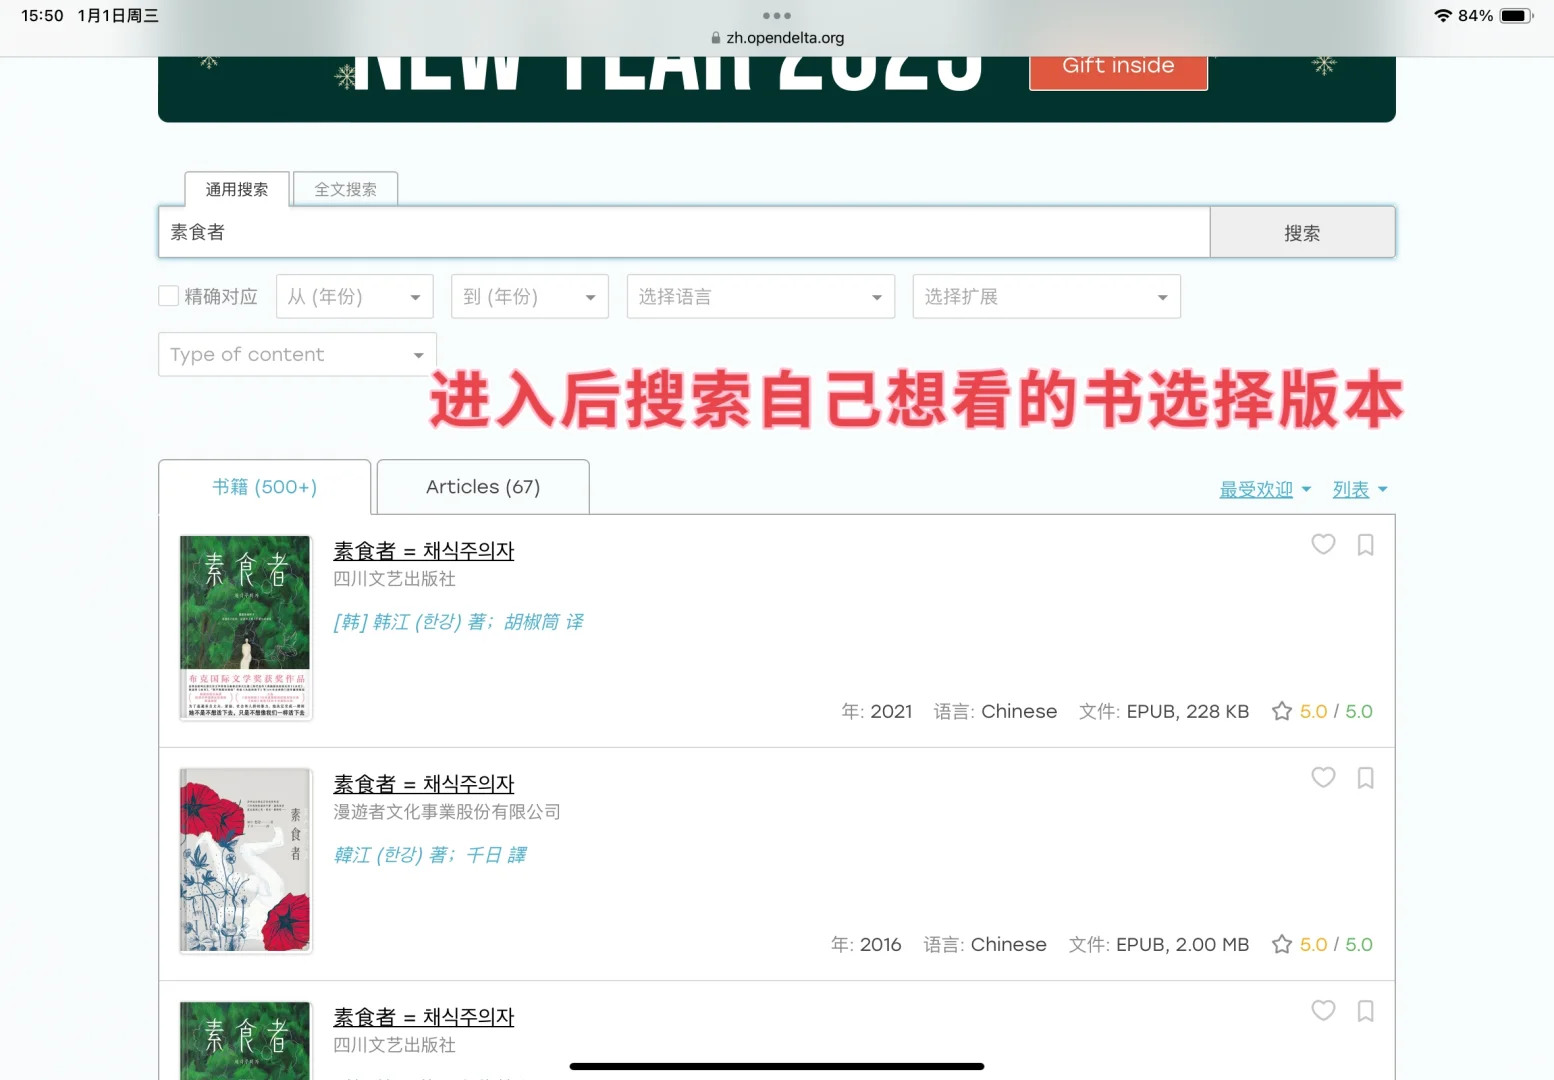Open the second 素食者 = 채식주의자 title link

click(424, 784)
